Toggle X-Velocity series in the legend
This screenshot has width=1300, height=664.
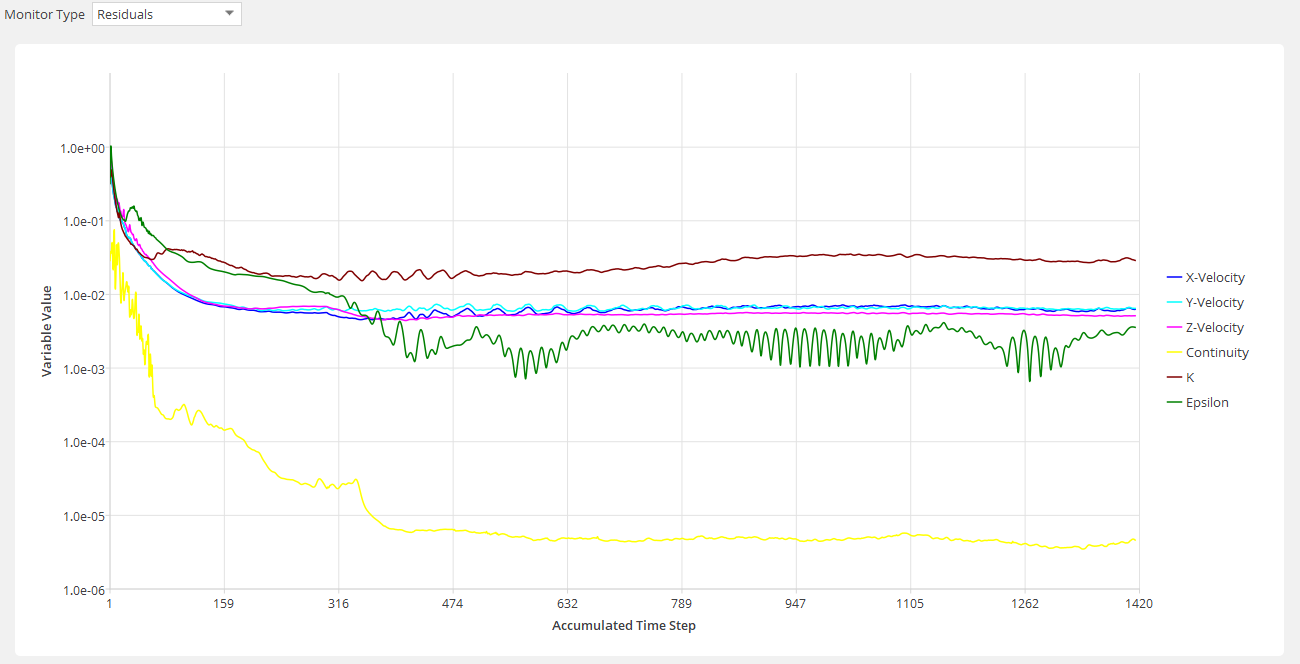click(x=1206, y=277)
